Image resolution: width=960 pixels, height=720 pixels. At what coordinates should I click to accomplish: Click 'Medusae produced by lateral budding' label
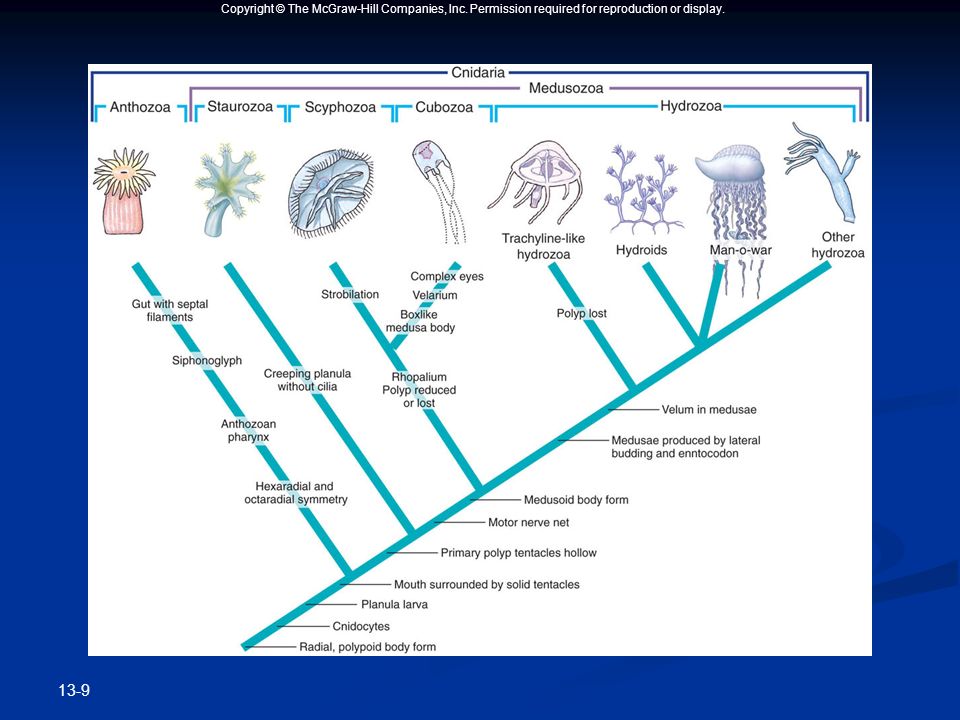click(x=686, y=447)
